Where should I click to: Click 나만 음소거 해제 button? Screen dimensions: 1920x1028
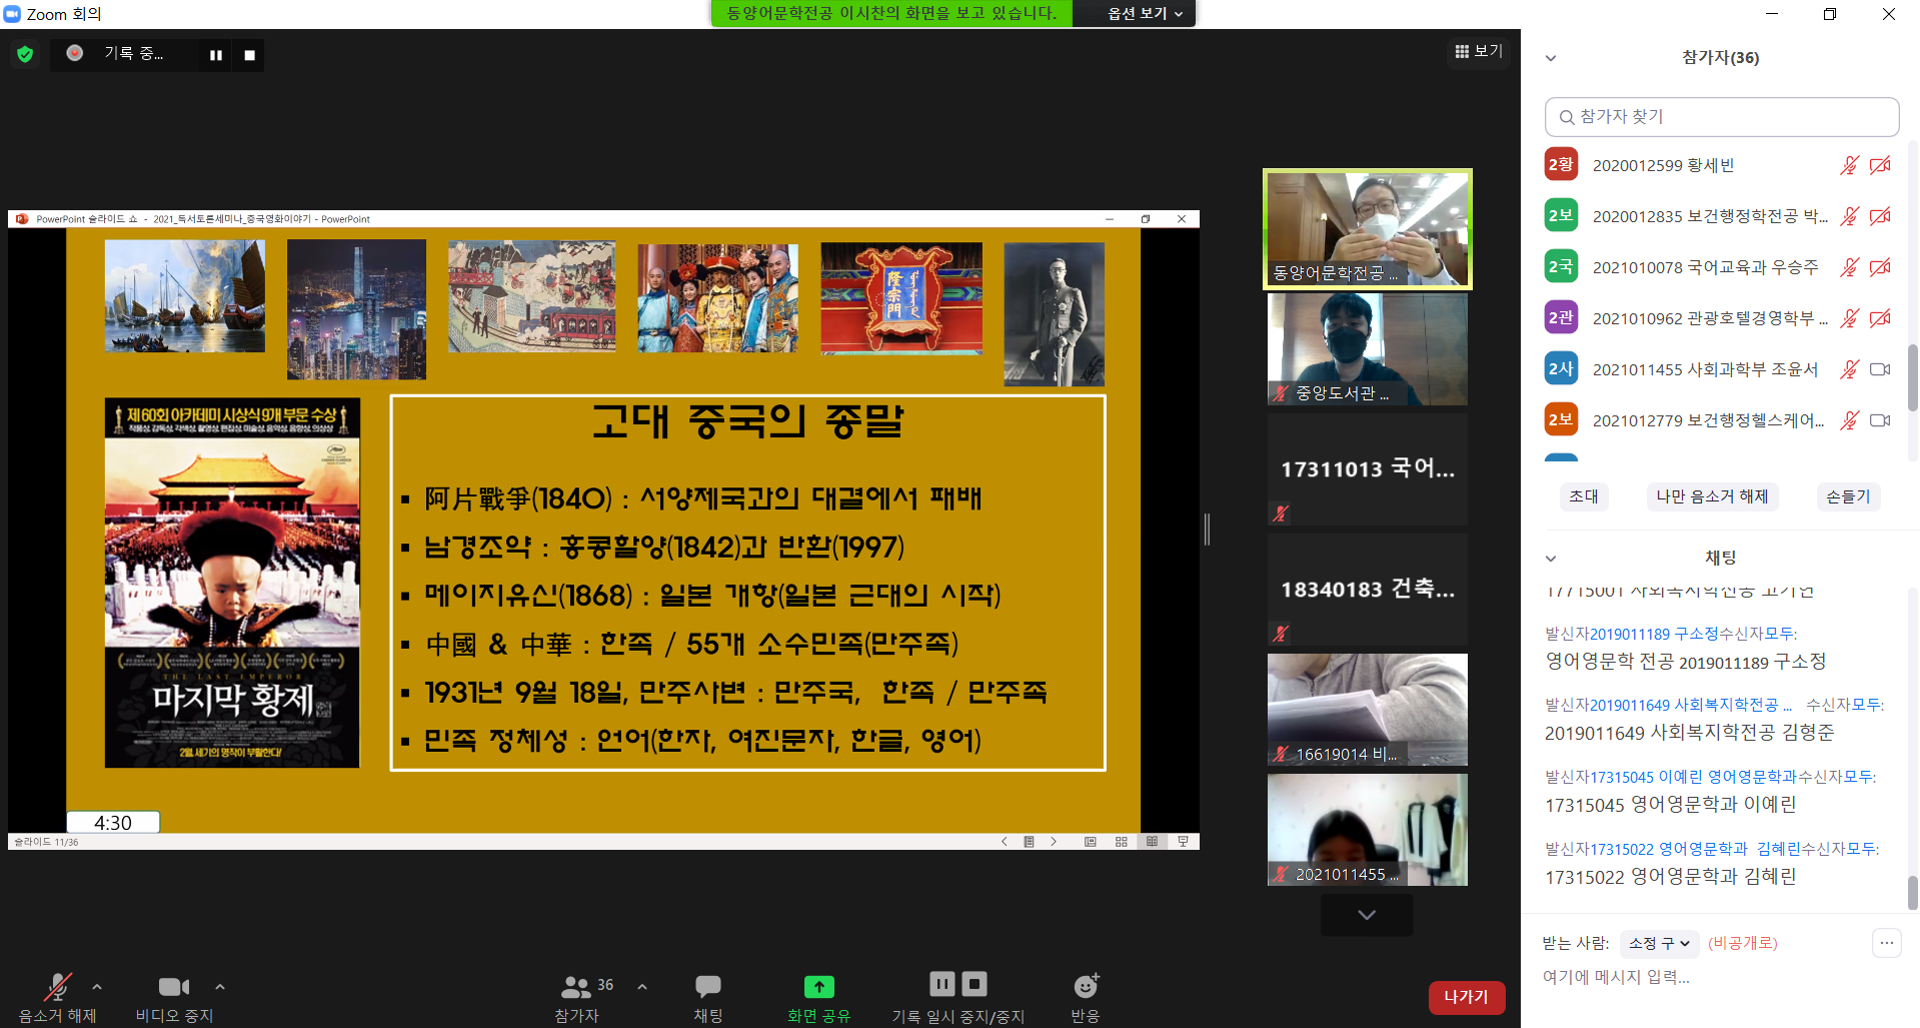tap(1712, 497)
